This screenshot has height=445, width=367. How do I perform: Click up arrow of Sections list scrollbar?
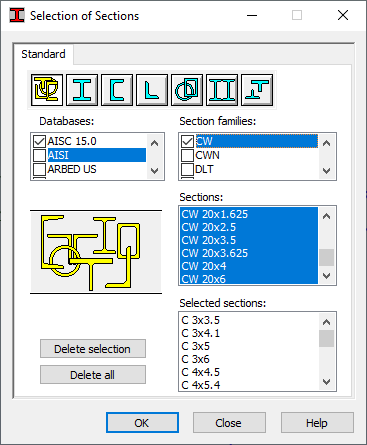[327, 216]
